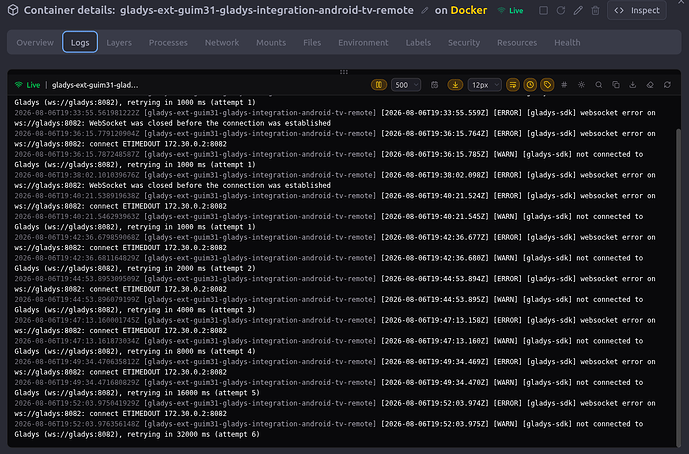This screenshot has height=454, width=689.
Task: Stop the container square icon
Action: [544, 10]
